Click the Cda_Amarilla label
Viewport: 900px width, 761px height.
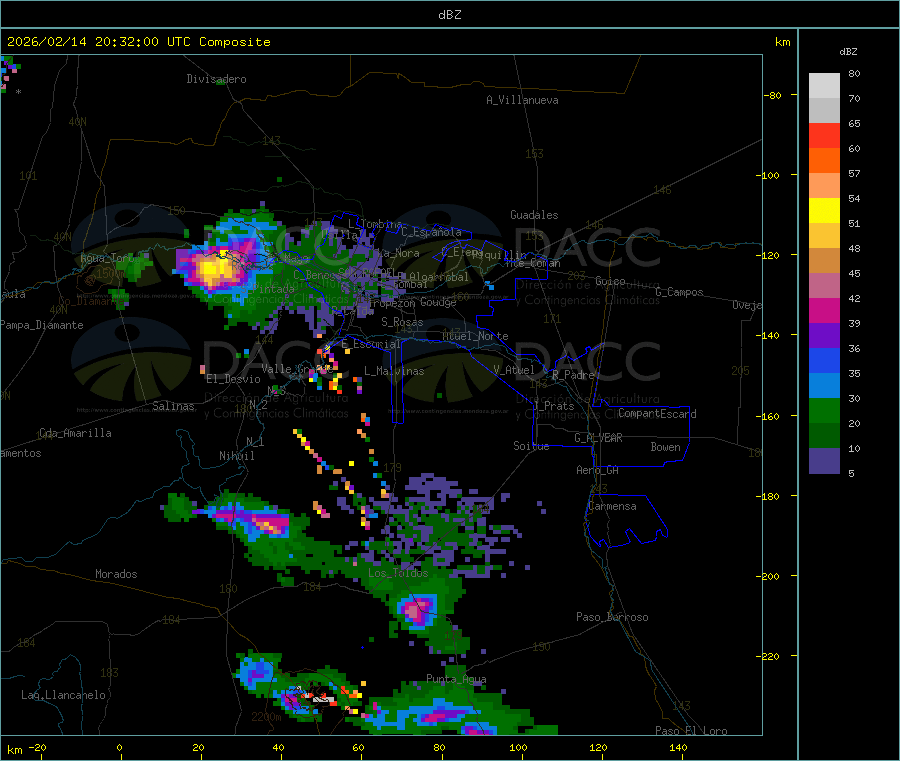(x=75, y=433)
